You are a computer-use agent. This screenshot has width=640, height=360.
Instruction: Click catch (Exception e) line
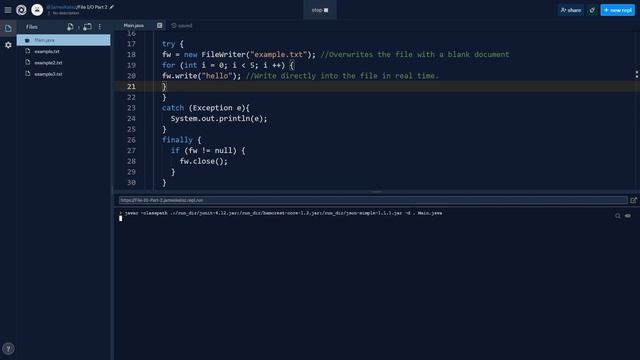pyautogui.click(x=206, y=108)
